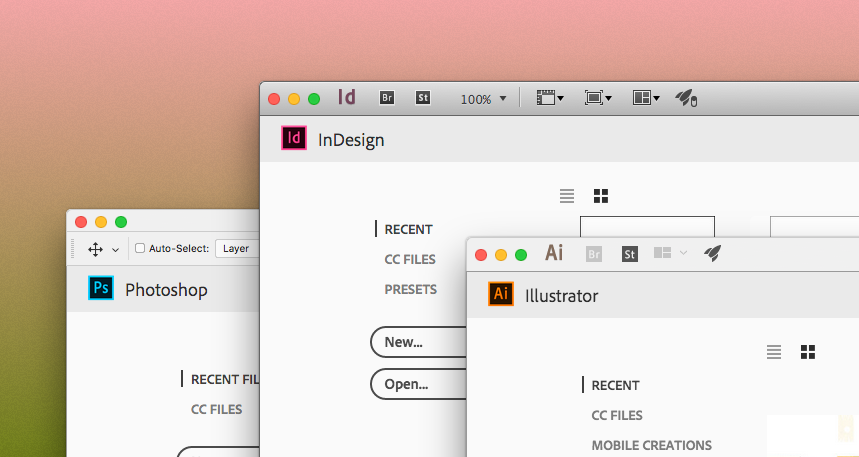Select the CC FILES tab in Illustrator

(617, 415)
